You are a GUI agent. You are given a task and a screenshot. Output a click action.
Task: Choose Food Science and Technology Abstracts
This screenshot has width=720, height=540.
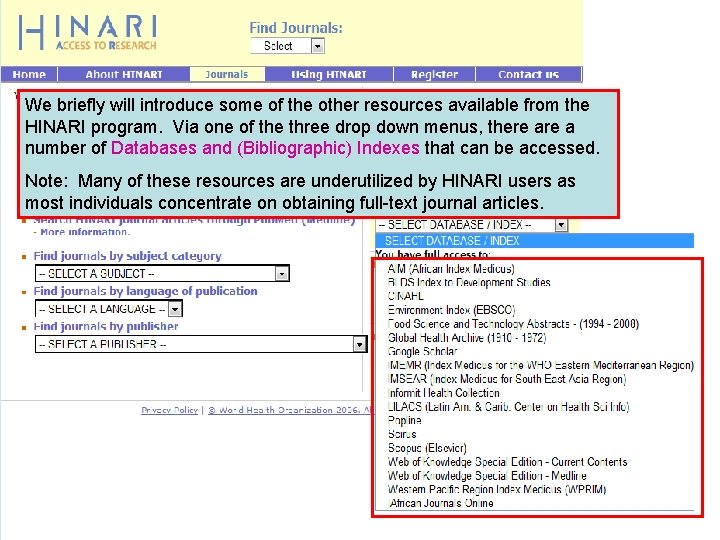[513, 324]
